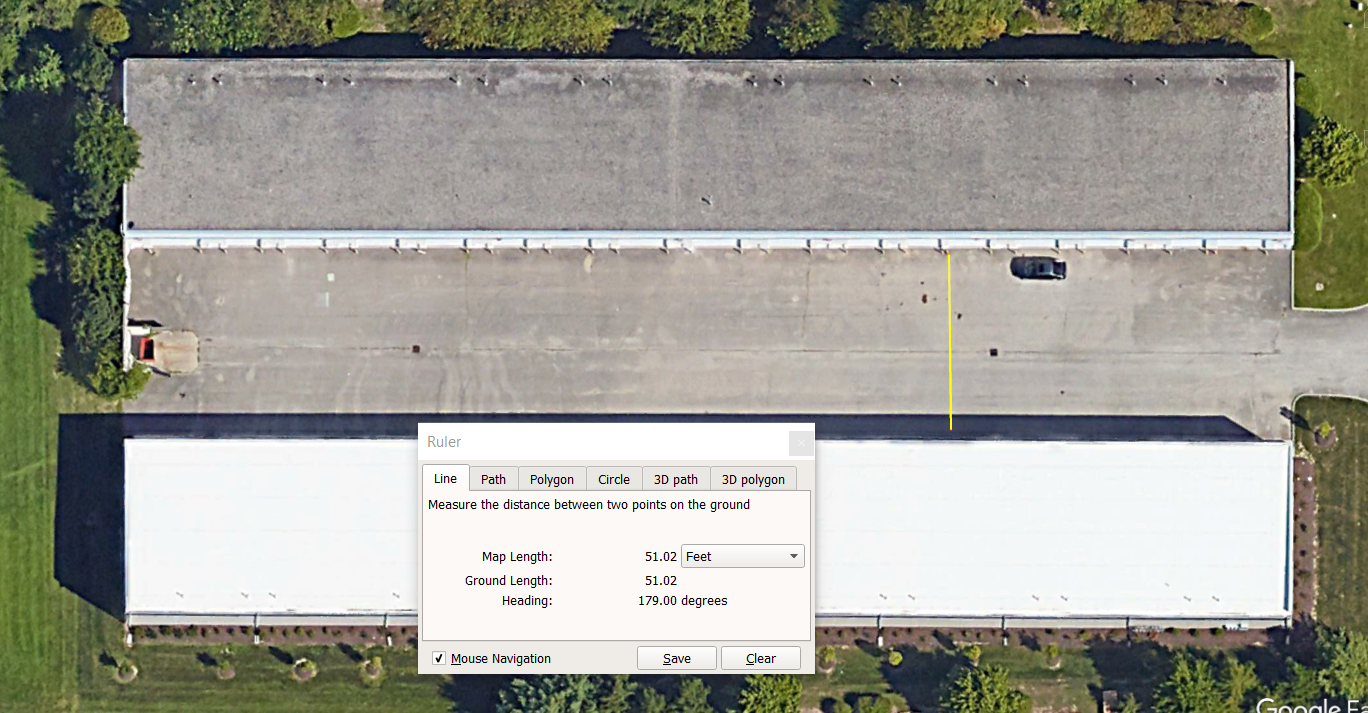Click the black car in the lot
The image size is (1368, 713).
tap(1038, 267)
